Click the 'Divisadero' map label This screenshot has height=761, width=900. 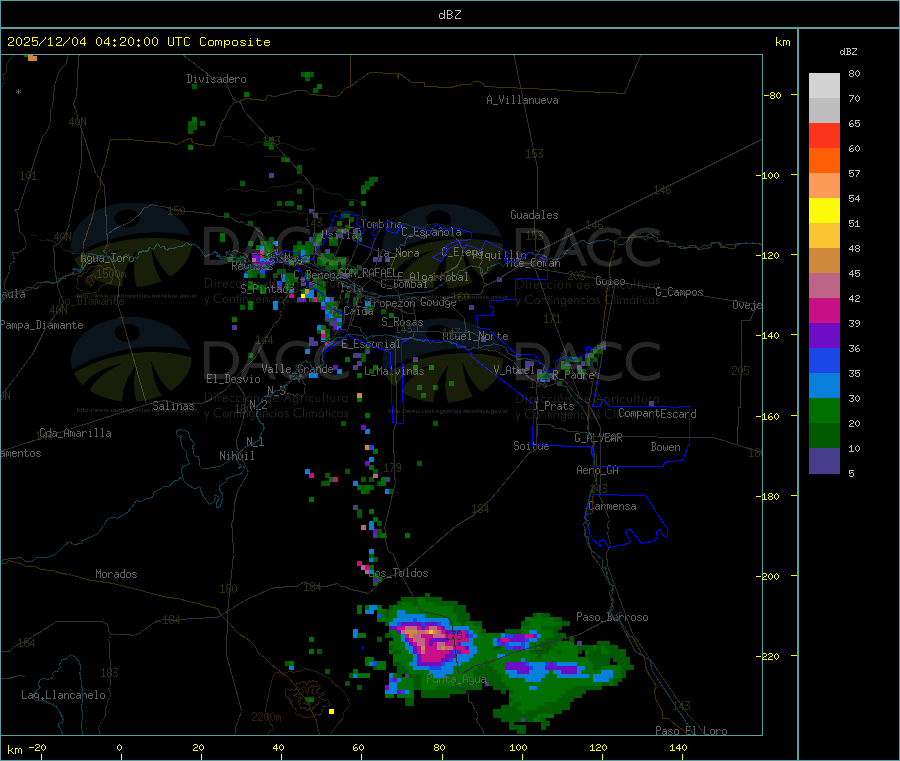click(216, 79)
